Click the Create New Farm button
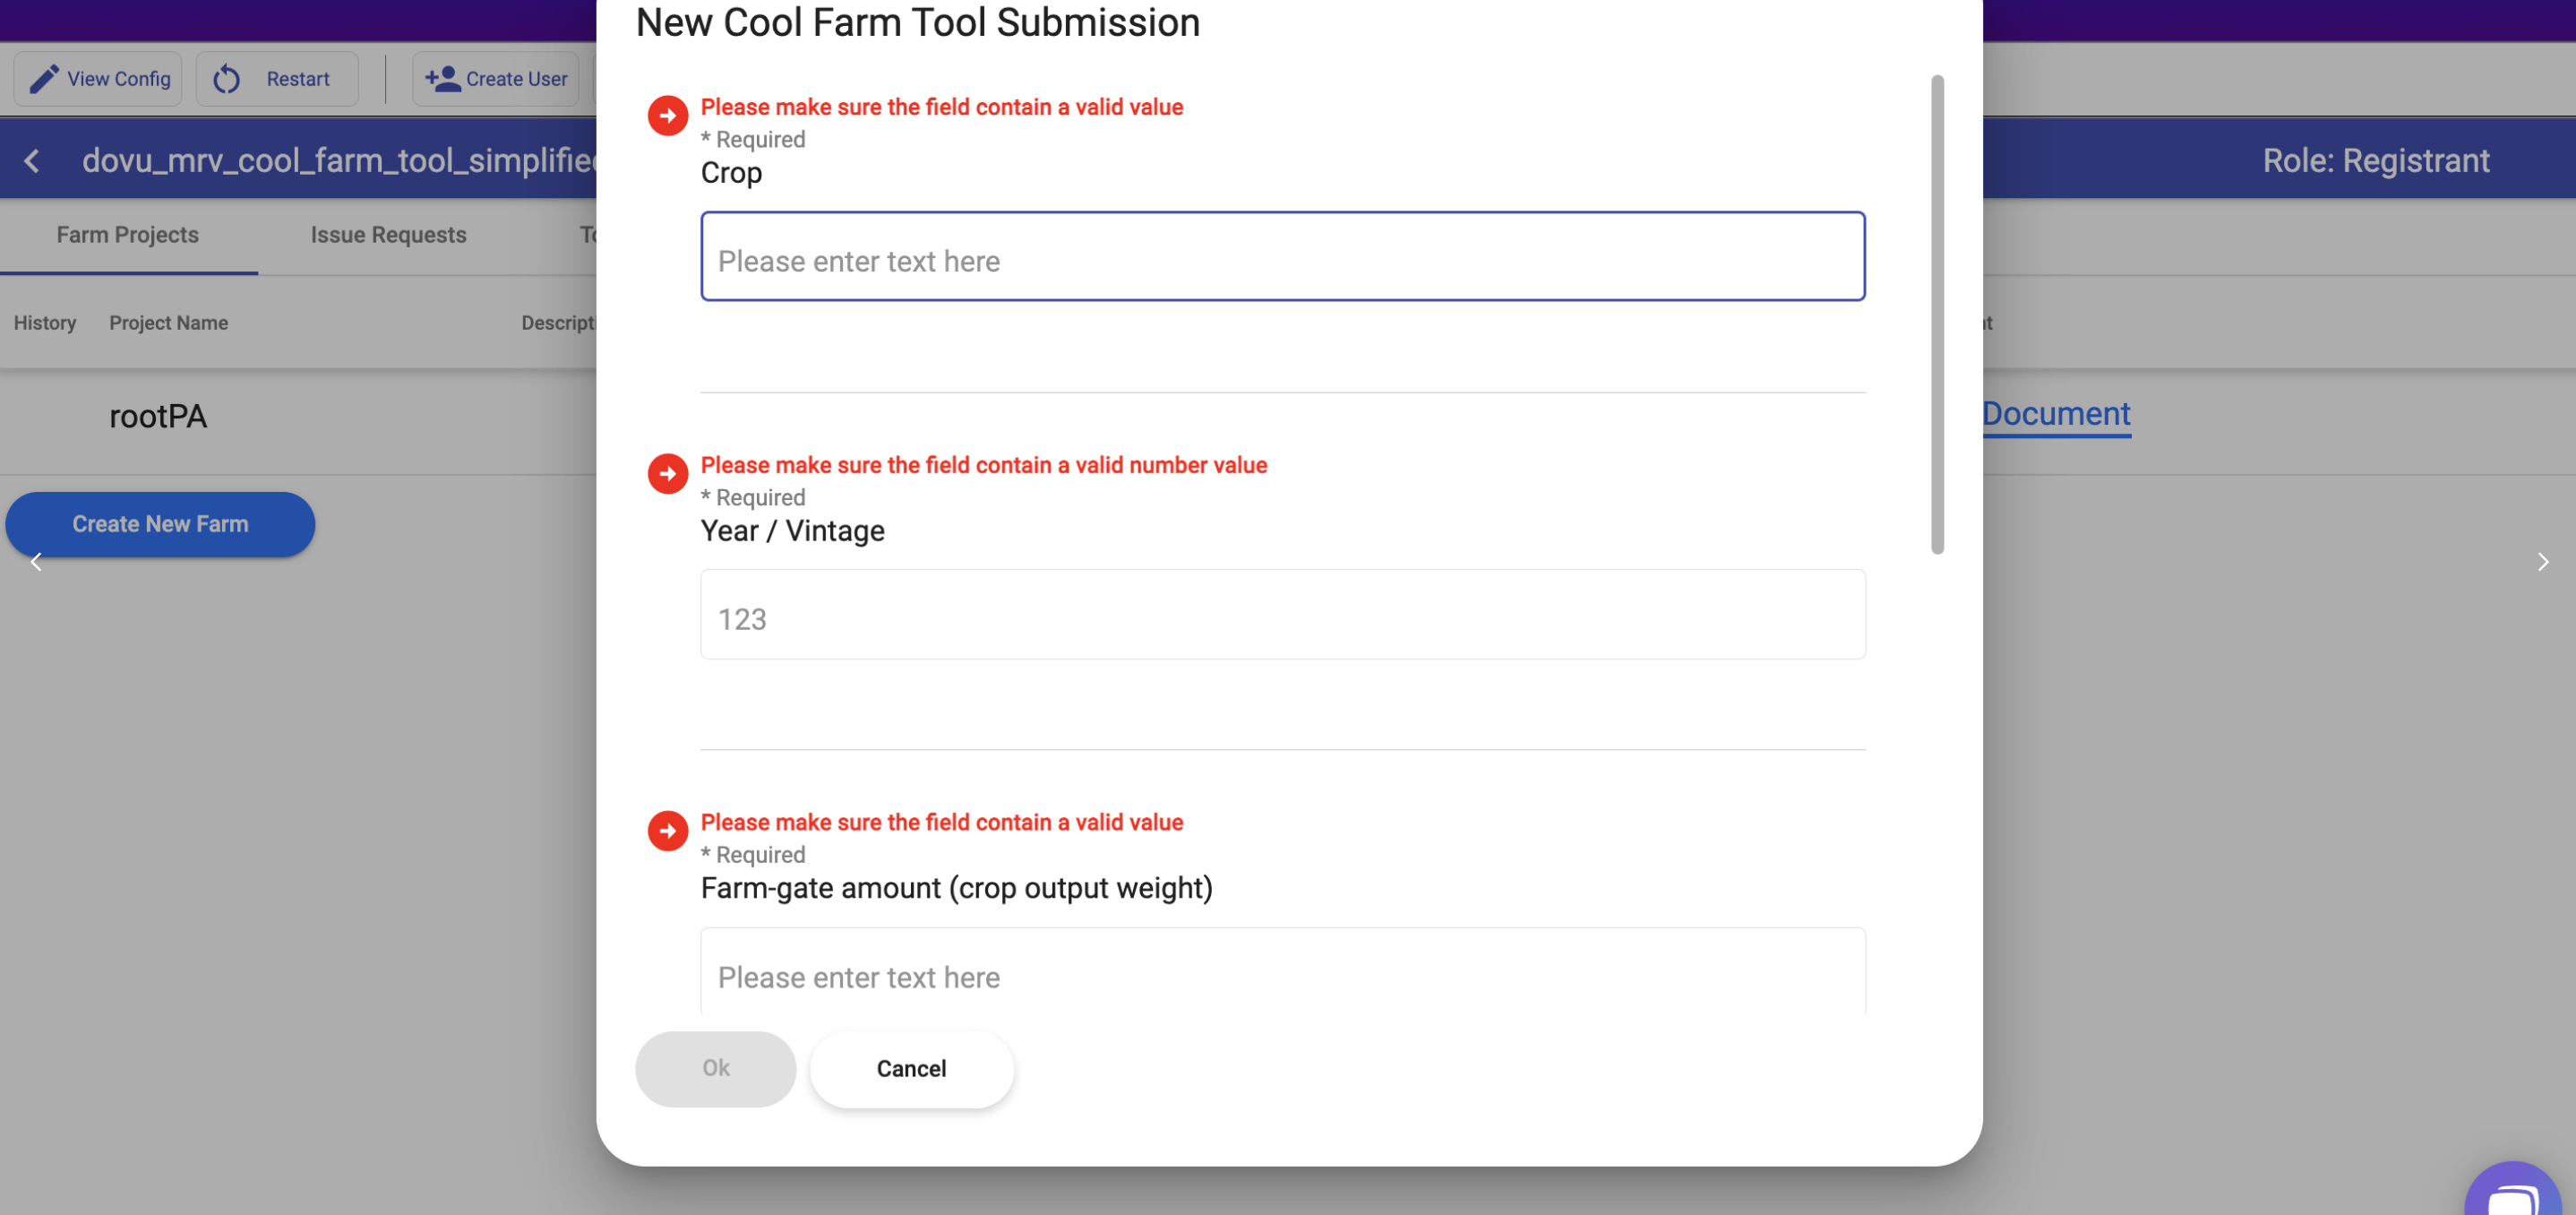The height and width of the screenshot is (1215, 2576). pyautogui.click(x=160, y=524)
